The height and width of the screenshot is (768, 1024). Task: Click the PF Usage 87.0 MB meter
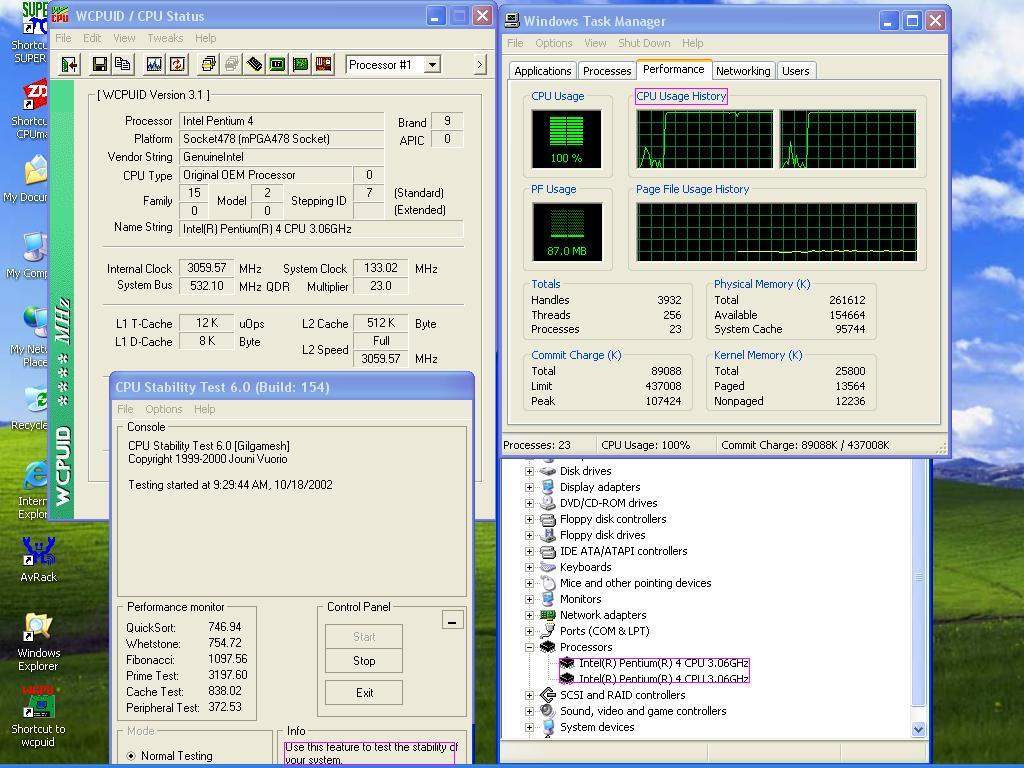coord(567,232)
